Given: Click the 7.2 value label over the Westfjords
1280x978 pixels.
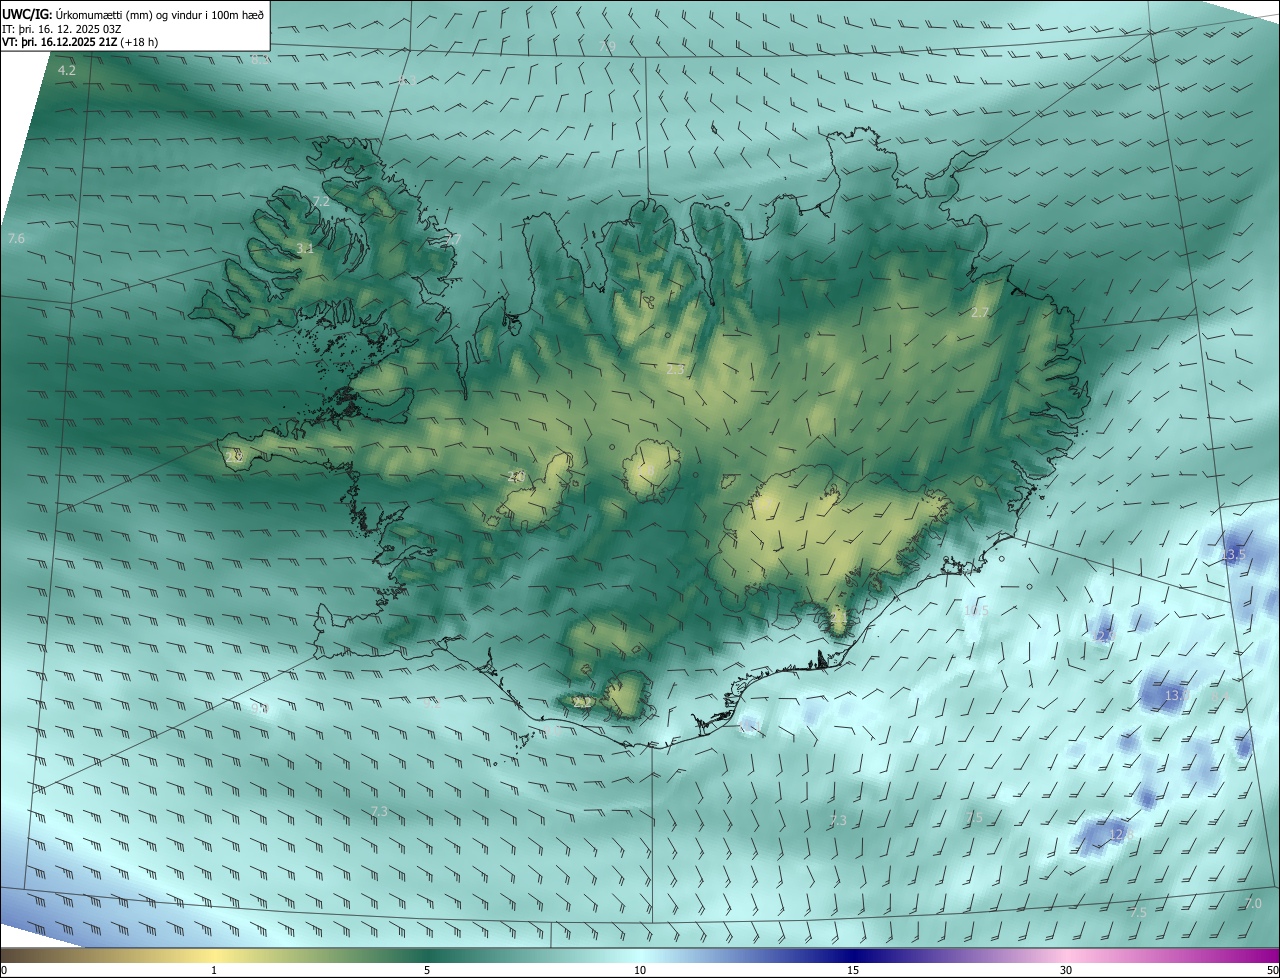Looking at the screenshot, I should [321, 201].
